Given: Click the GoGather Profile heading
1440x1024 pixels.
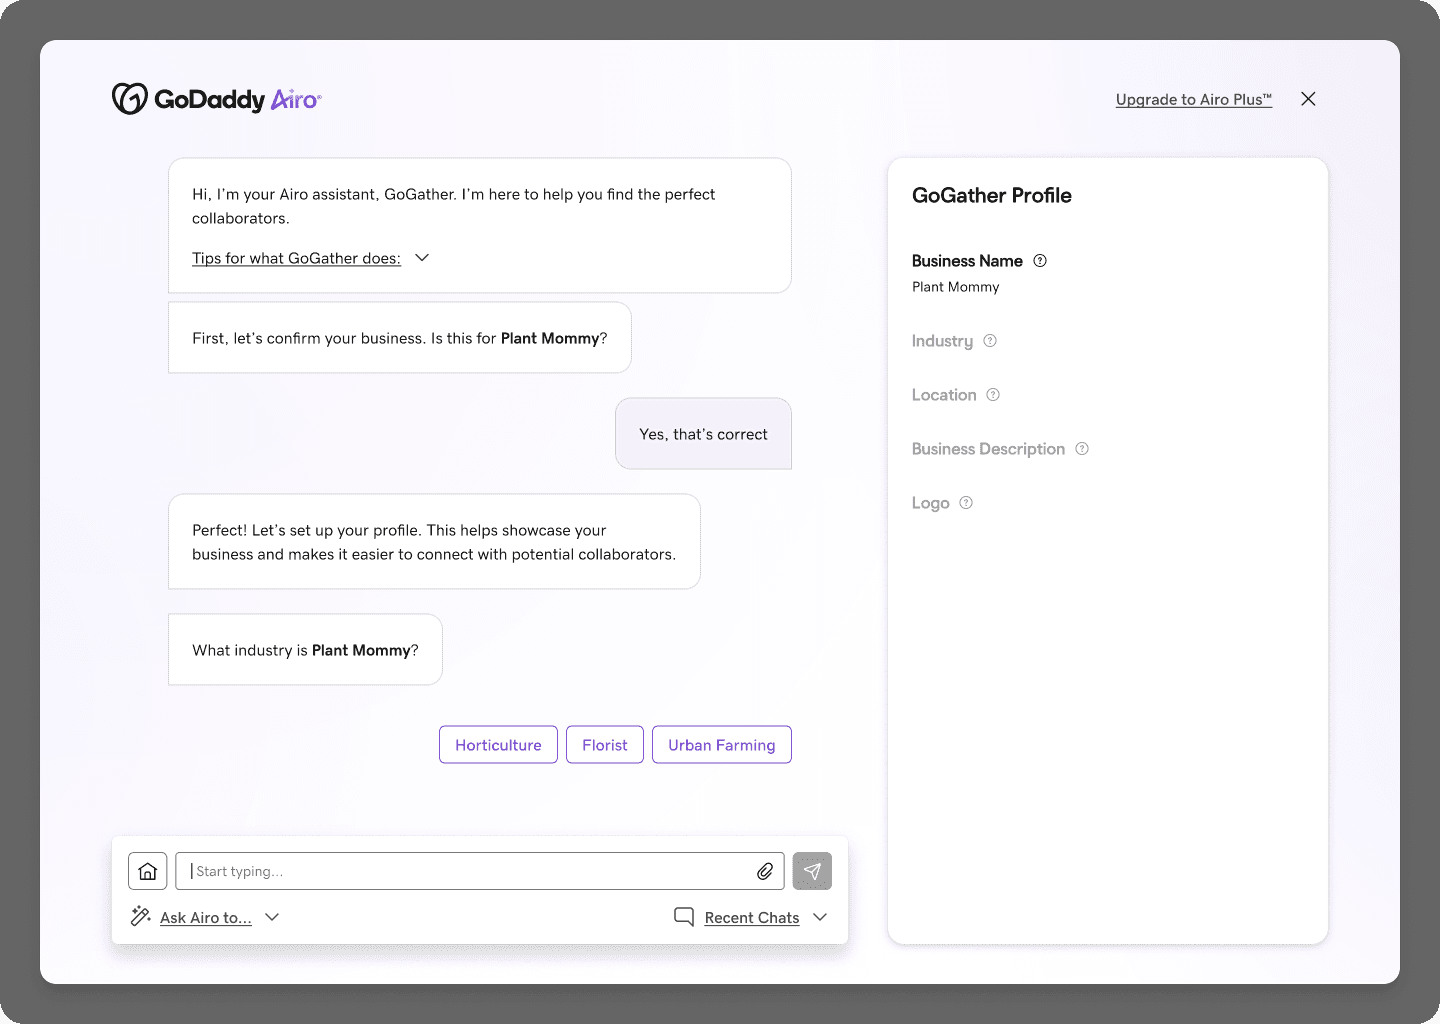Looking at the screenshot, I should coord(991,196).
